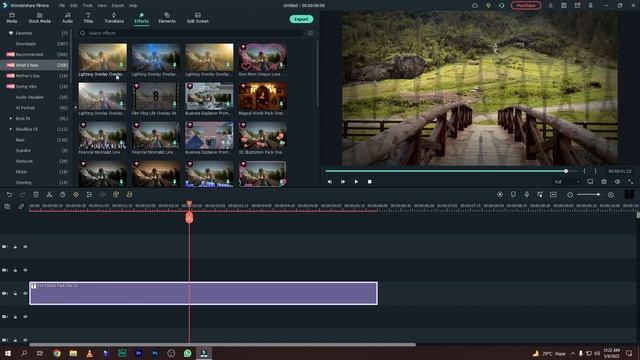Open the File menu

(62, 6)
